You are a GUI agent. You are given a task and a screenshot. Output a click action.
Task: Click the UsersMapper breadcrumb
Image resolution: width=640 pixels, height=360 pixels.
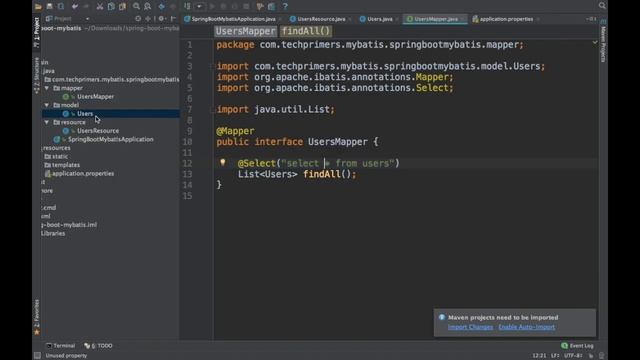(245, 31)
